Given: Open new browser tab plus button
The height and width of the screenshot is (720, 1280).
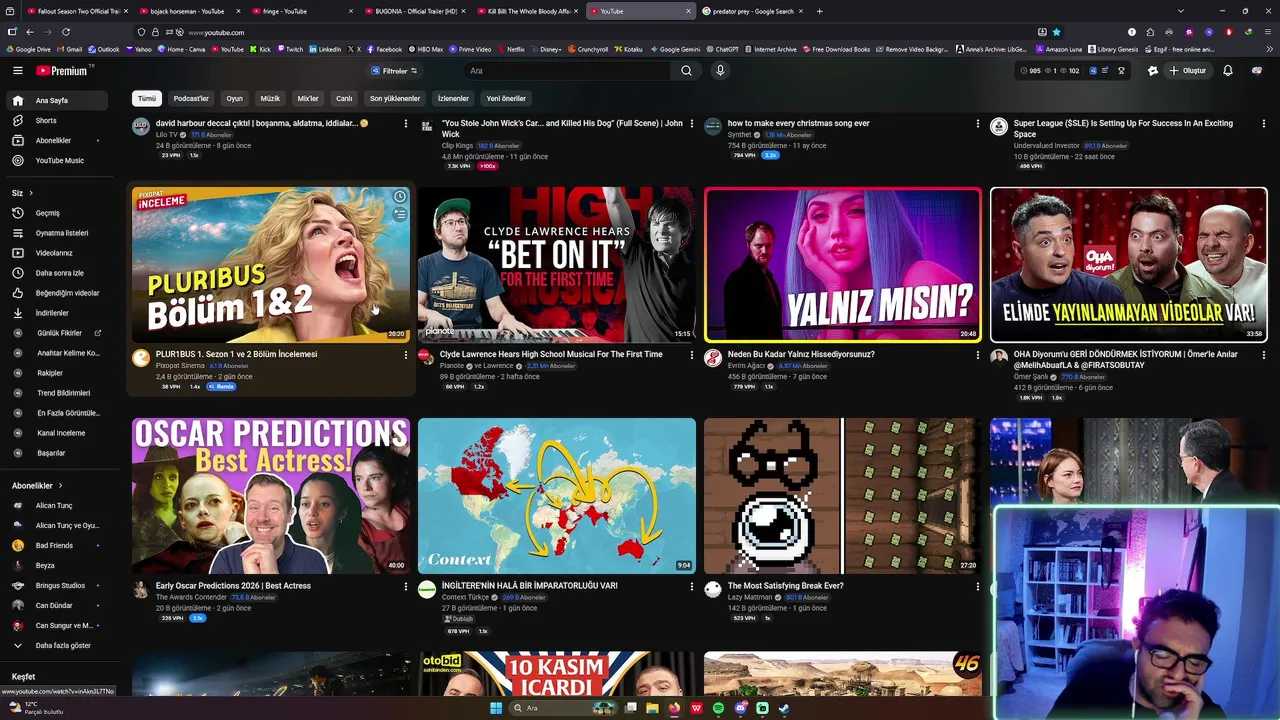Looking at the screenshot, I should [820, 11].
